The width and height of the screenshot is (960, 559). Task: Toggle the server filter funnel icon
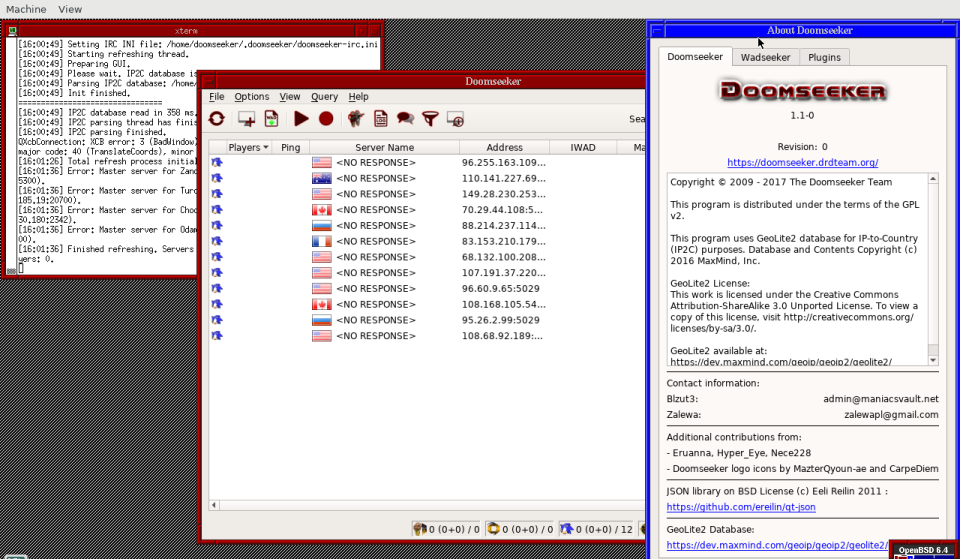point(430,119)
